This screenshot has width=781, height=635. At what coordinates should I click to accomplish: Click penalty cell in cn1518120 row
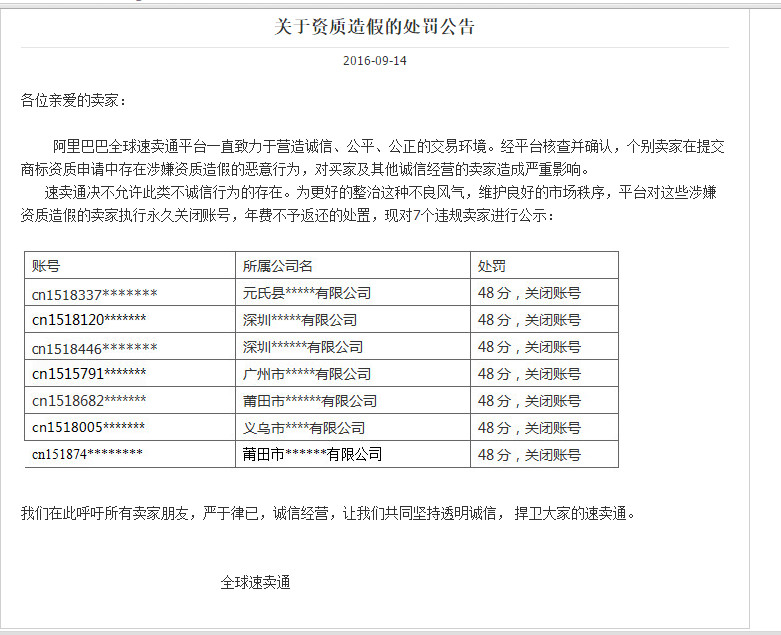point(544,319)
